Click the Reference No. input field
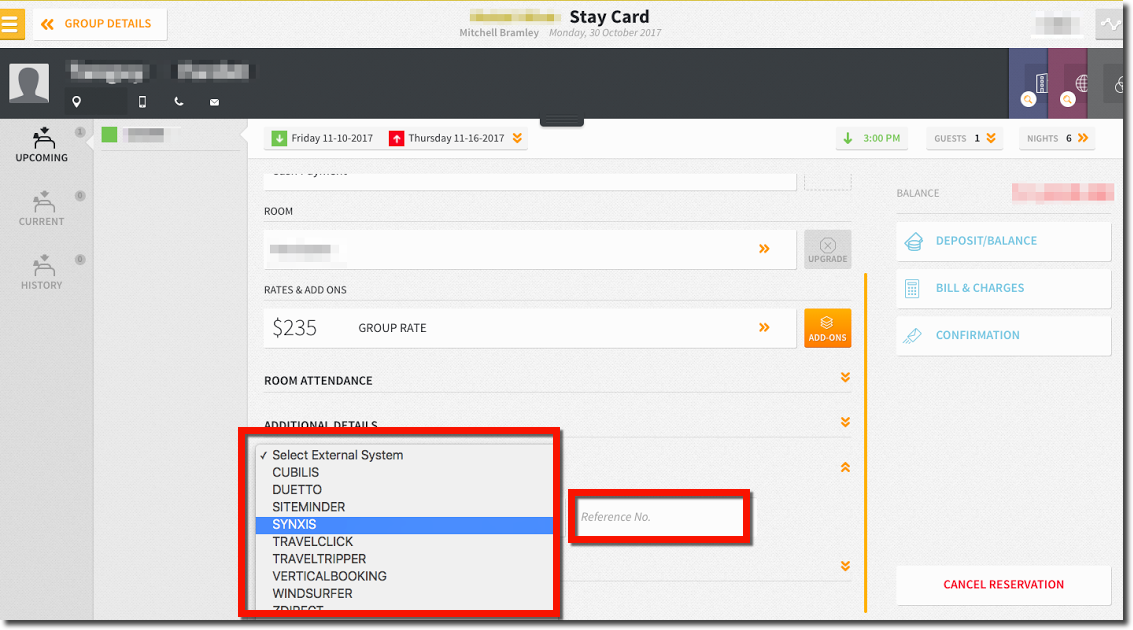Screen dimensions: 1133x630 point(659,517)
